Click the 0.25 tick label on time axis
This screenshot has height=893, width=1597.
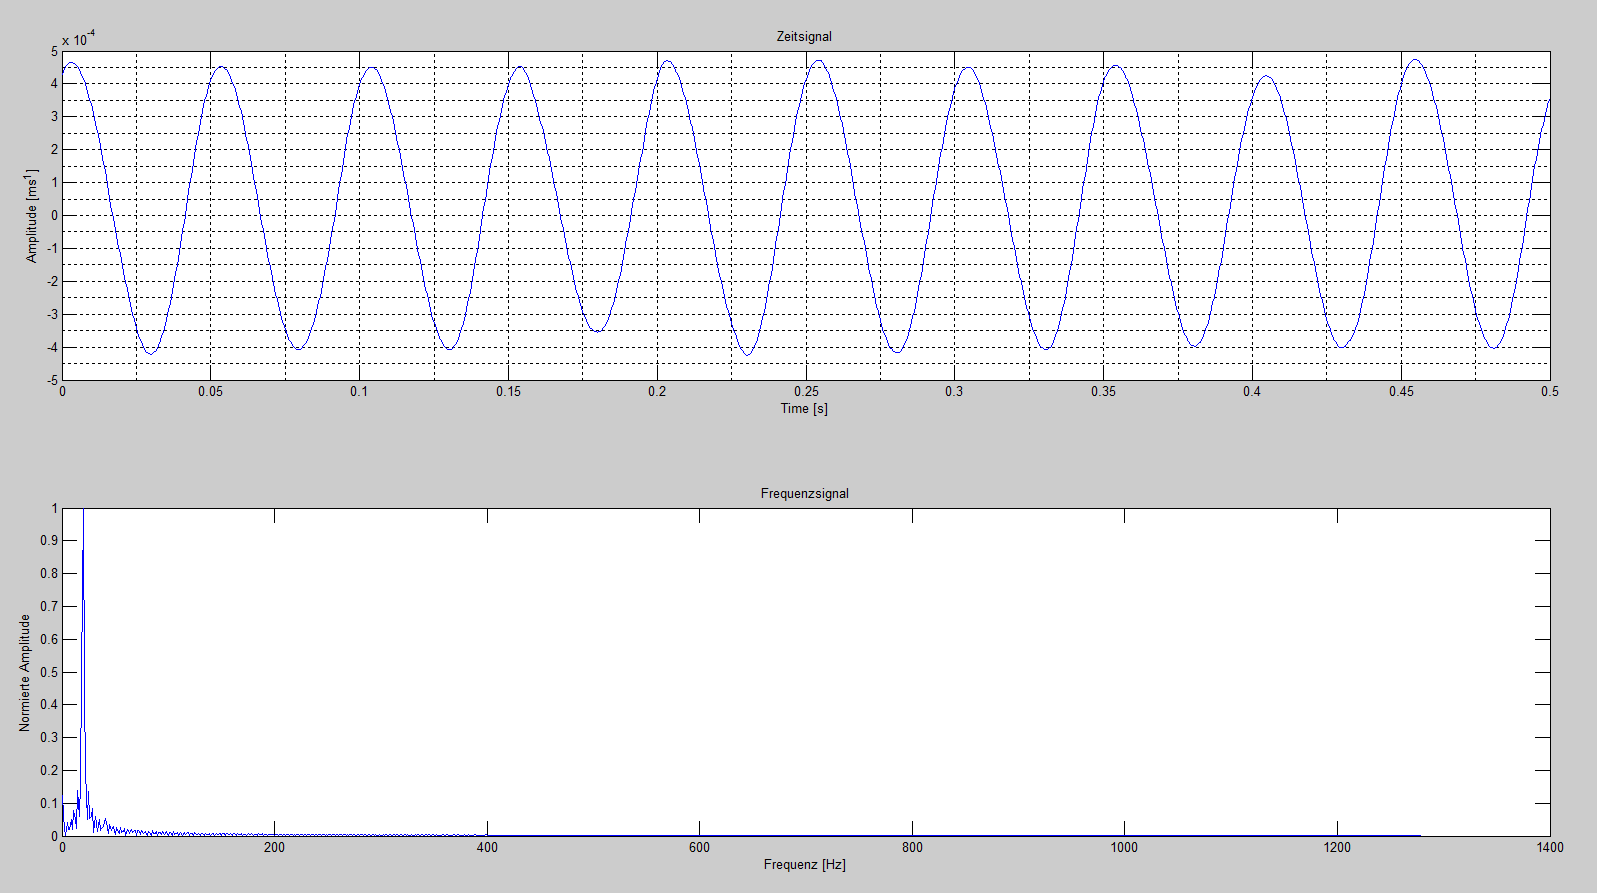pos(806,392)
